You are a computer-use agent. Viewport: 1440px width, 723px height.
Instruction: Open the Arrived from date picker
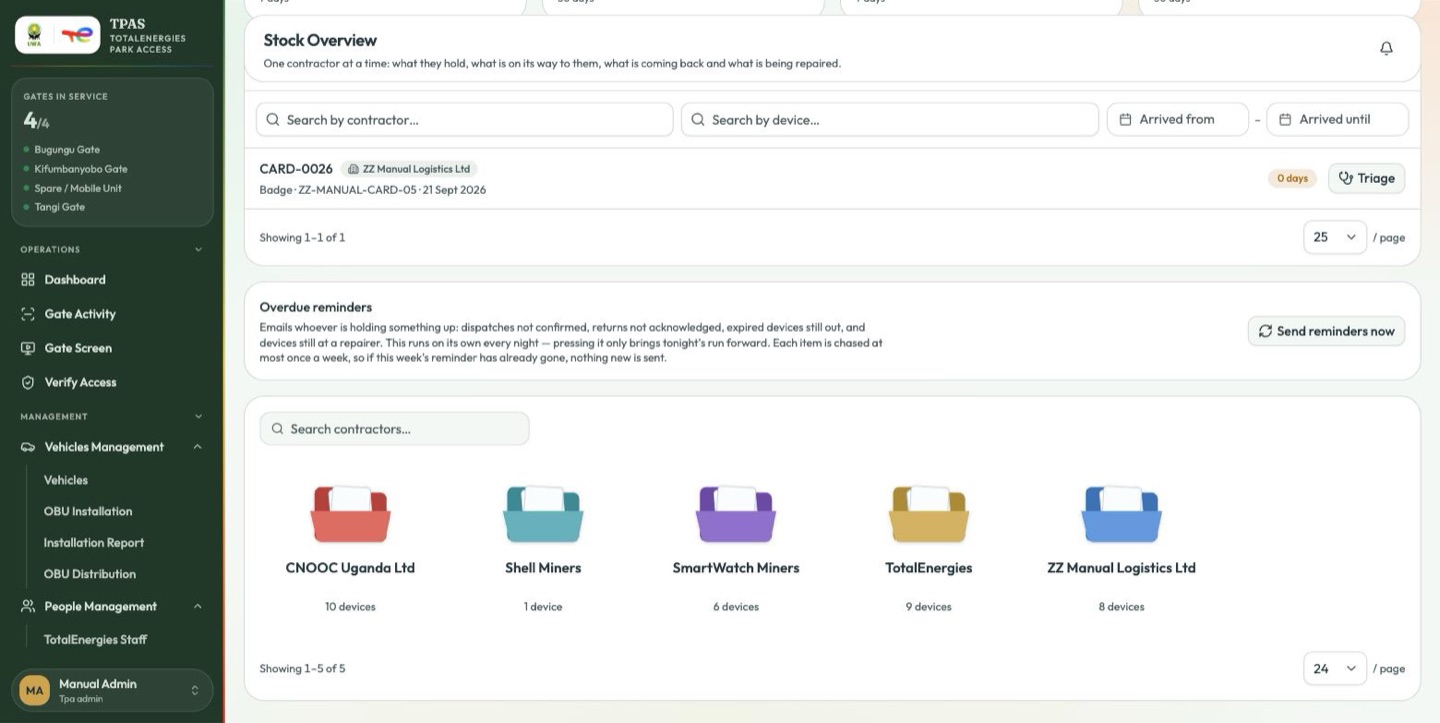pos(1177,119)
